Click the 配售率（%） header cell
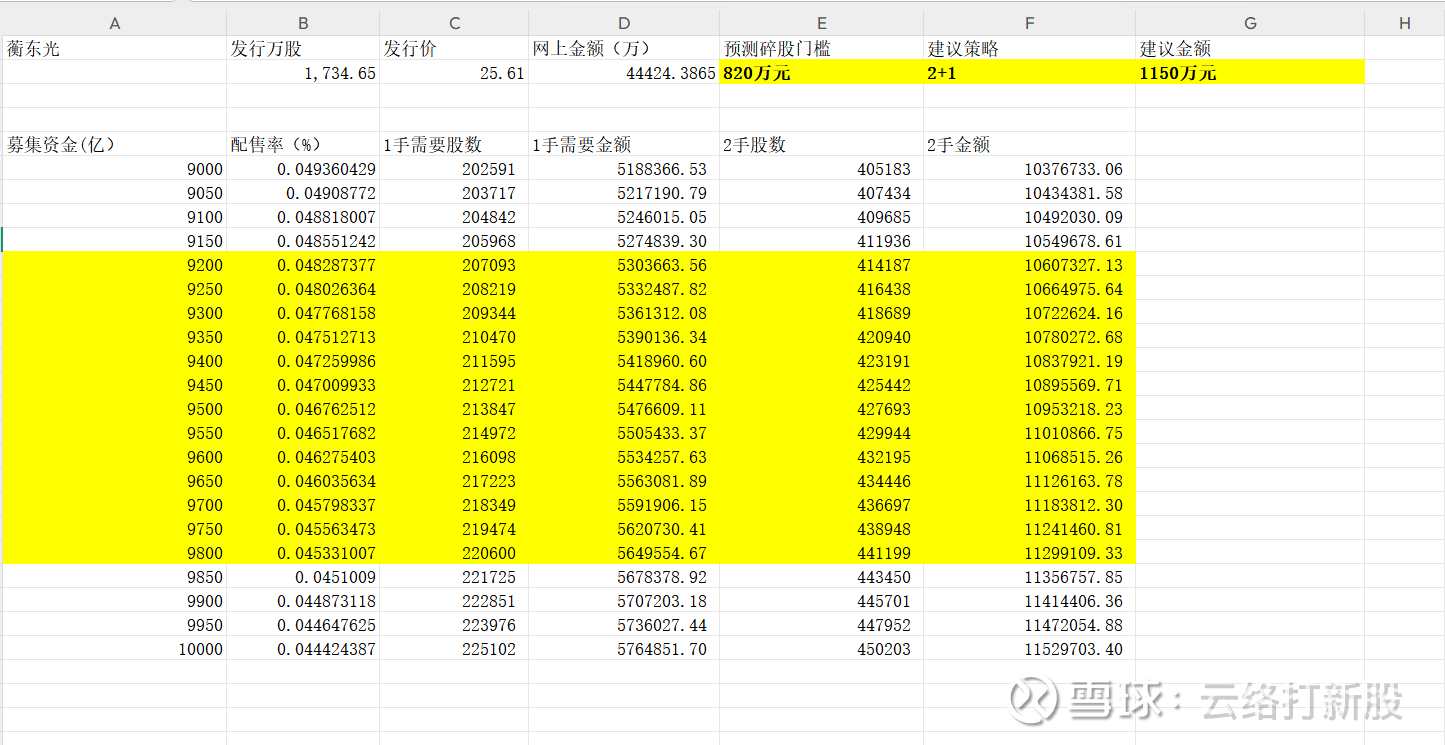Viewport: 1445px width, 745px height. (x=303, y=144)
